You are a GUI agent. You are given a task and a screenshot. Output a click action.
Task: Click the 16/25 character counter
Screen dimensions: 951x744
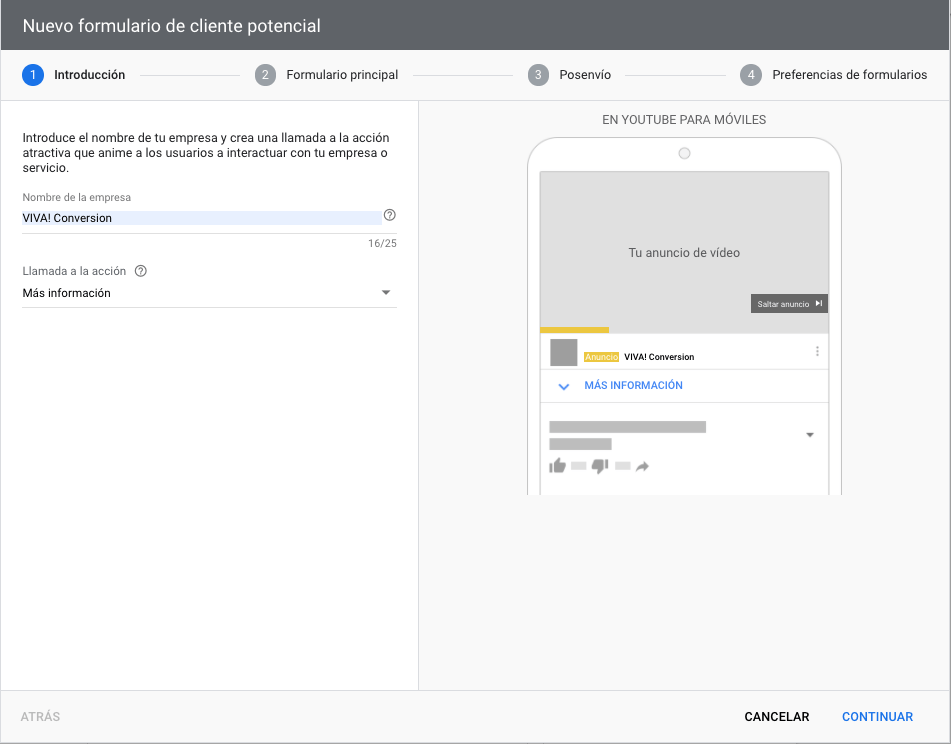coord(382,243)
